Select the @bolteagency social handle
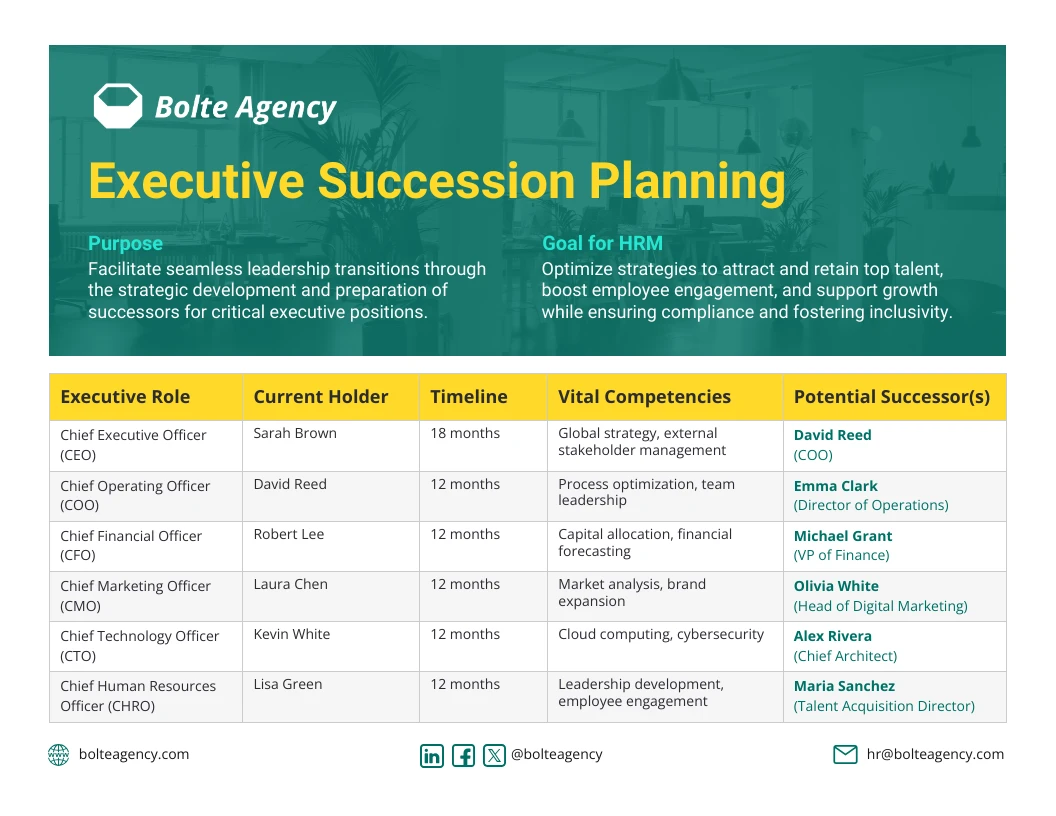 click(557, 754)
